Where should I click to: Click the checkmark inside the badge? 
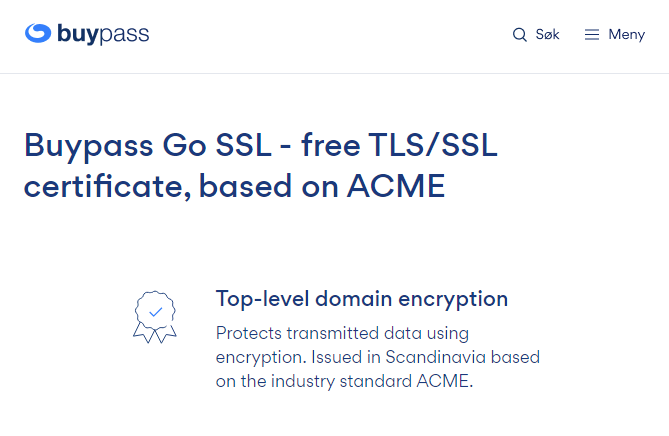click(155, 311)
